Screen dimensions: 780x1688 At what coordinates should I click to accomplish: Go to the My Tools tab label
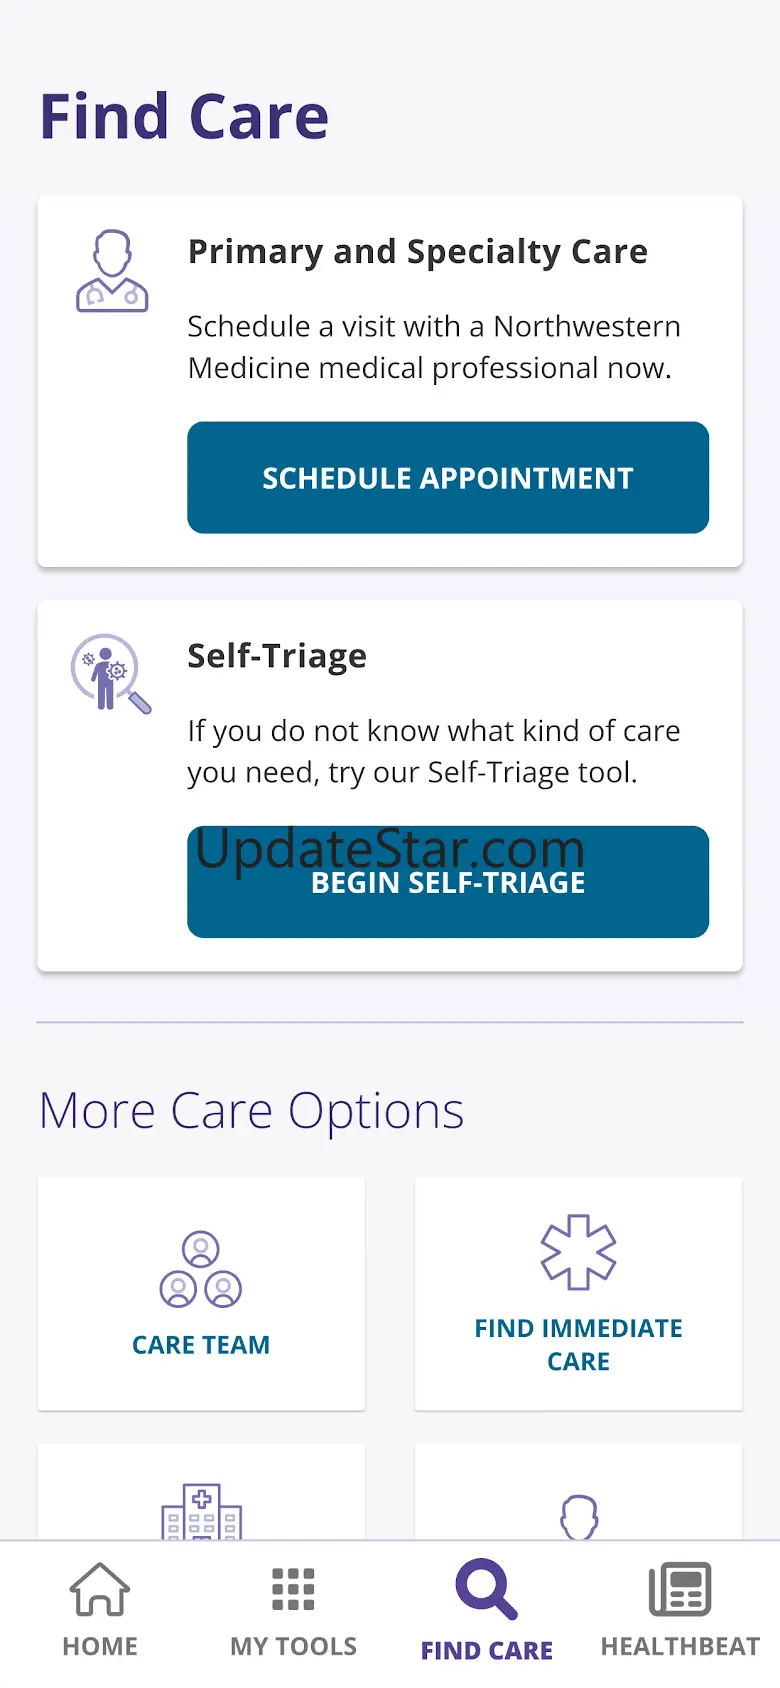click(x=293, y=1646)
